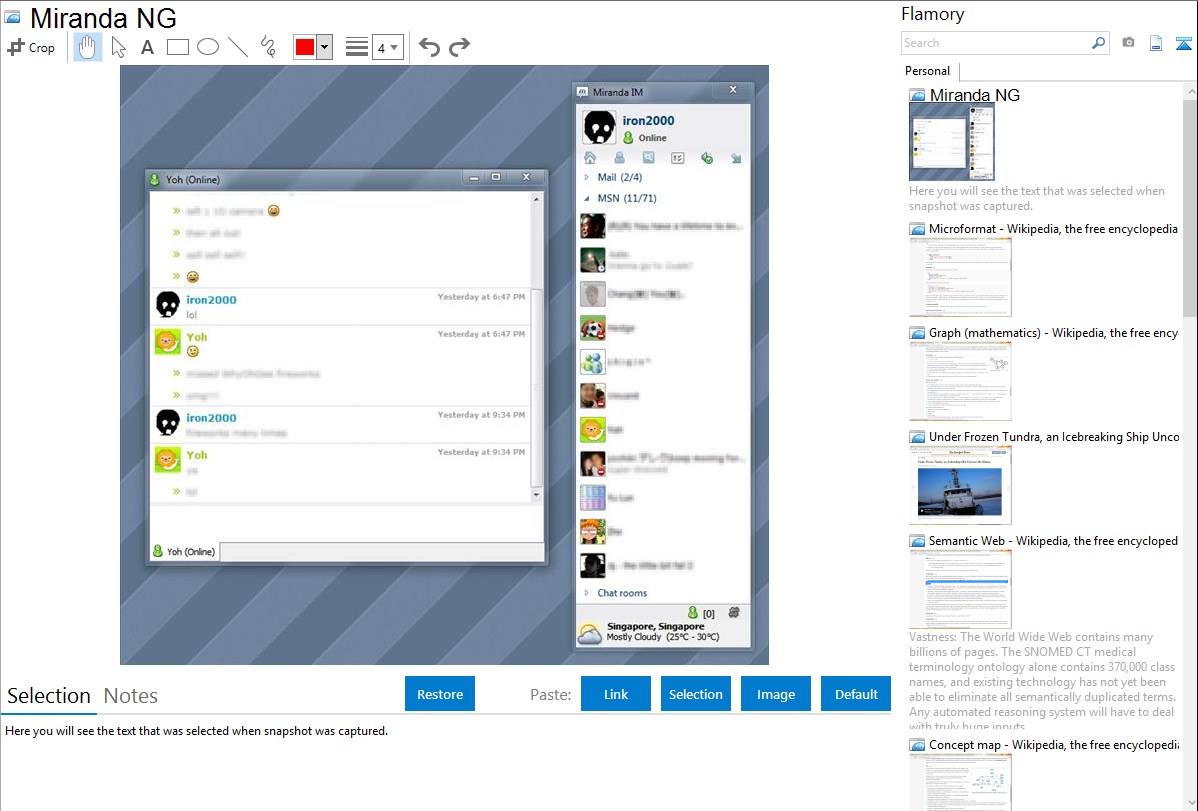1198x811 pixels.
Task: Redo the last annotation
Action: click(x=459, y=47)
